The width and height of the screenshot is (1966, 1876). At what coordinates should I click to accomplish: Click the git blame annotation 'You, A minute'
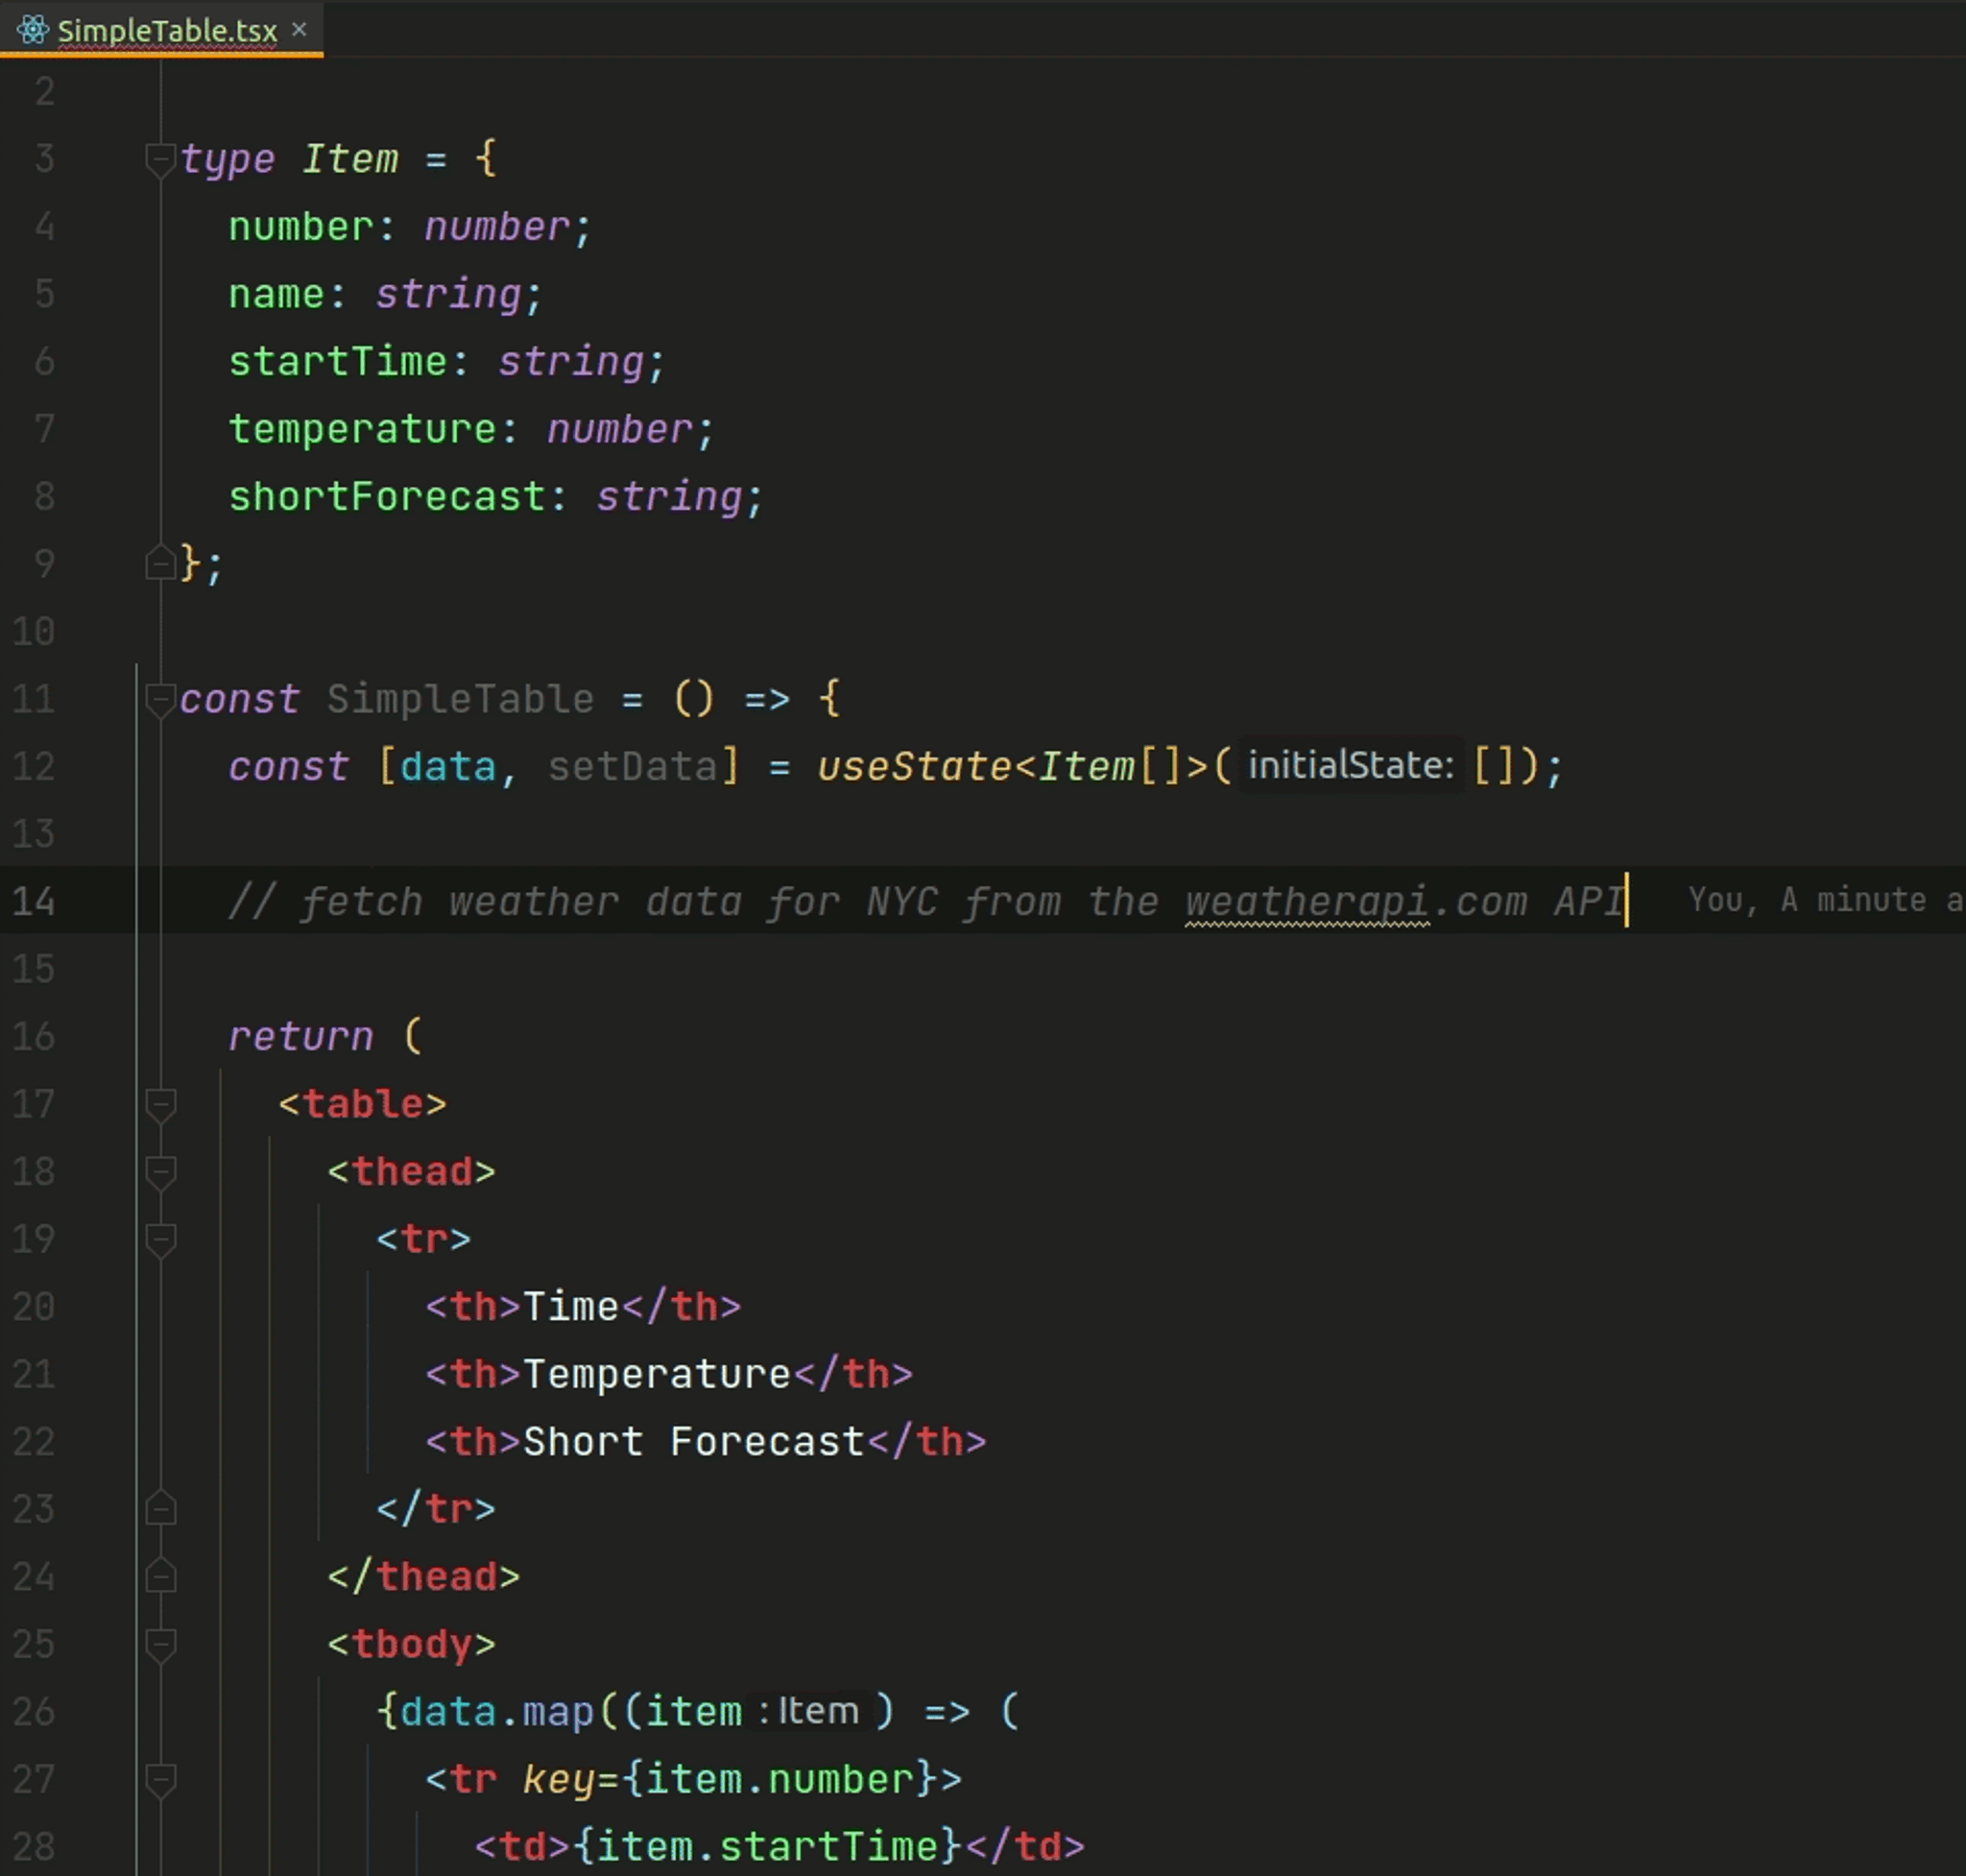[x=1820, y=900]
